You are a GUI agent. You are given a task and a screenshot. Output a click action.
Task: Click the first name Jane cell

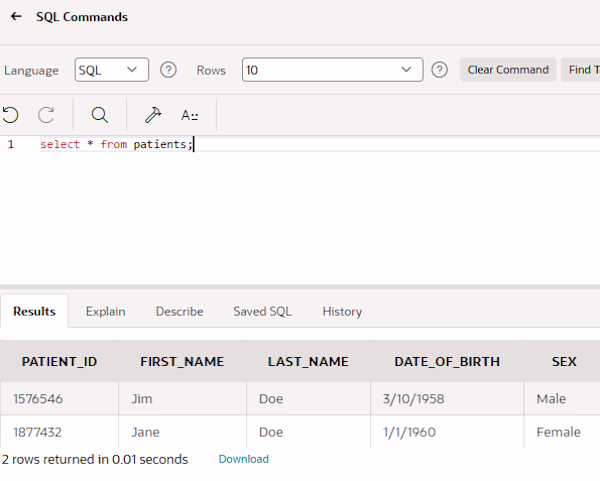coord(182,432)
